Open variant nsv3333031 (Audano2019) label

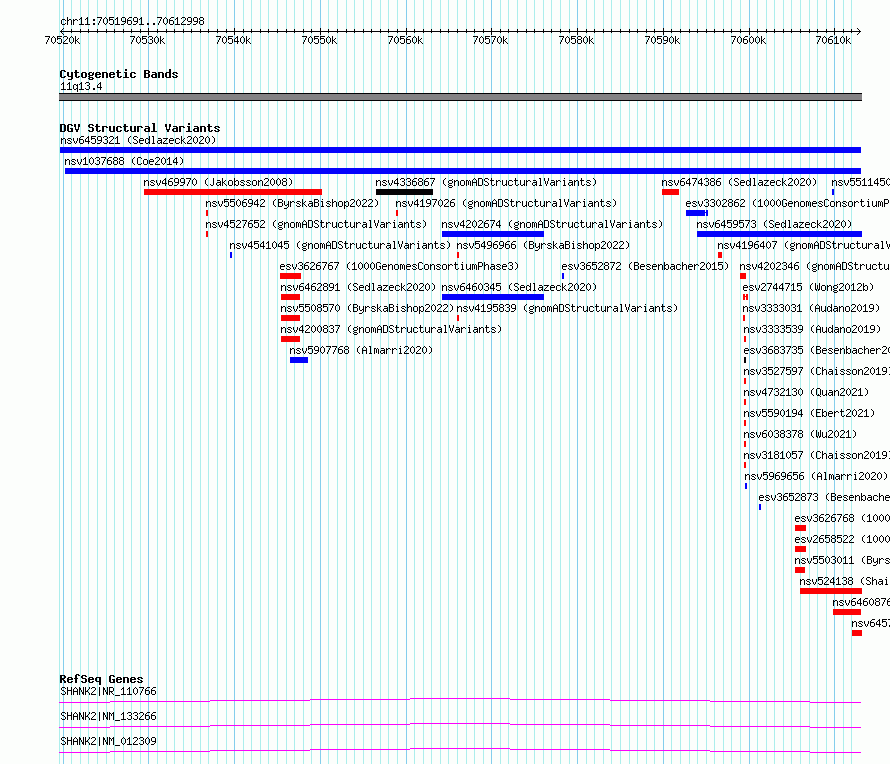click(811, 308)
